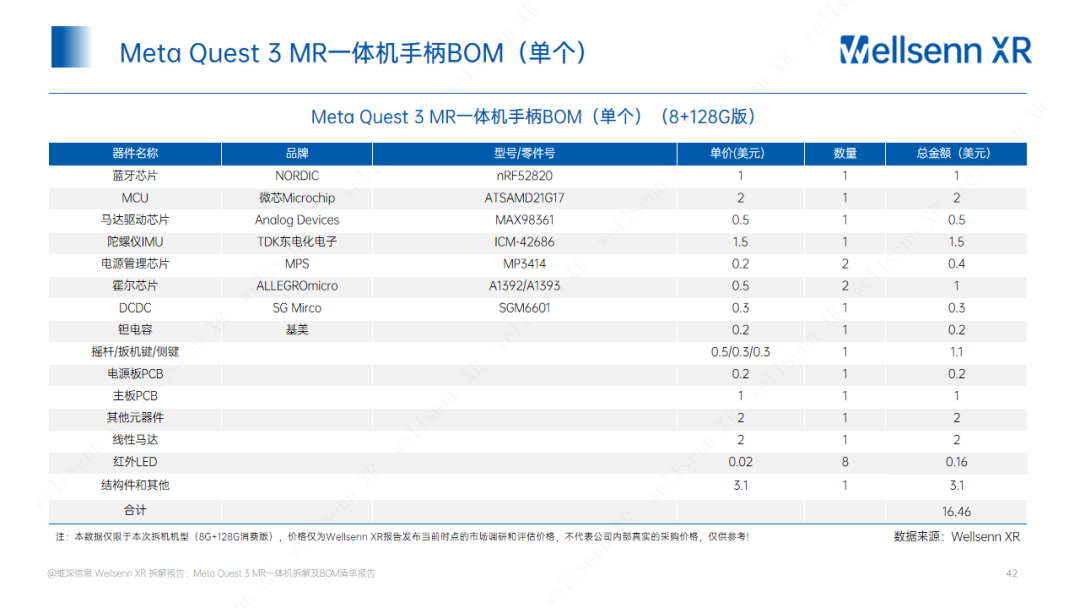Click the '型号/零件号' column header
Screen dimensions: 1080x608
pos(524,154)
